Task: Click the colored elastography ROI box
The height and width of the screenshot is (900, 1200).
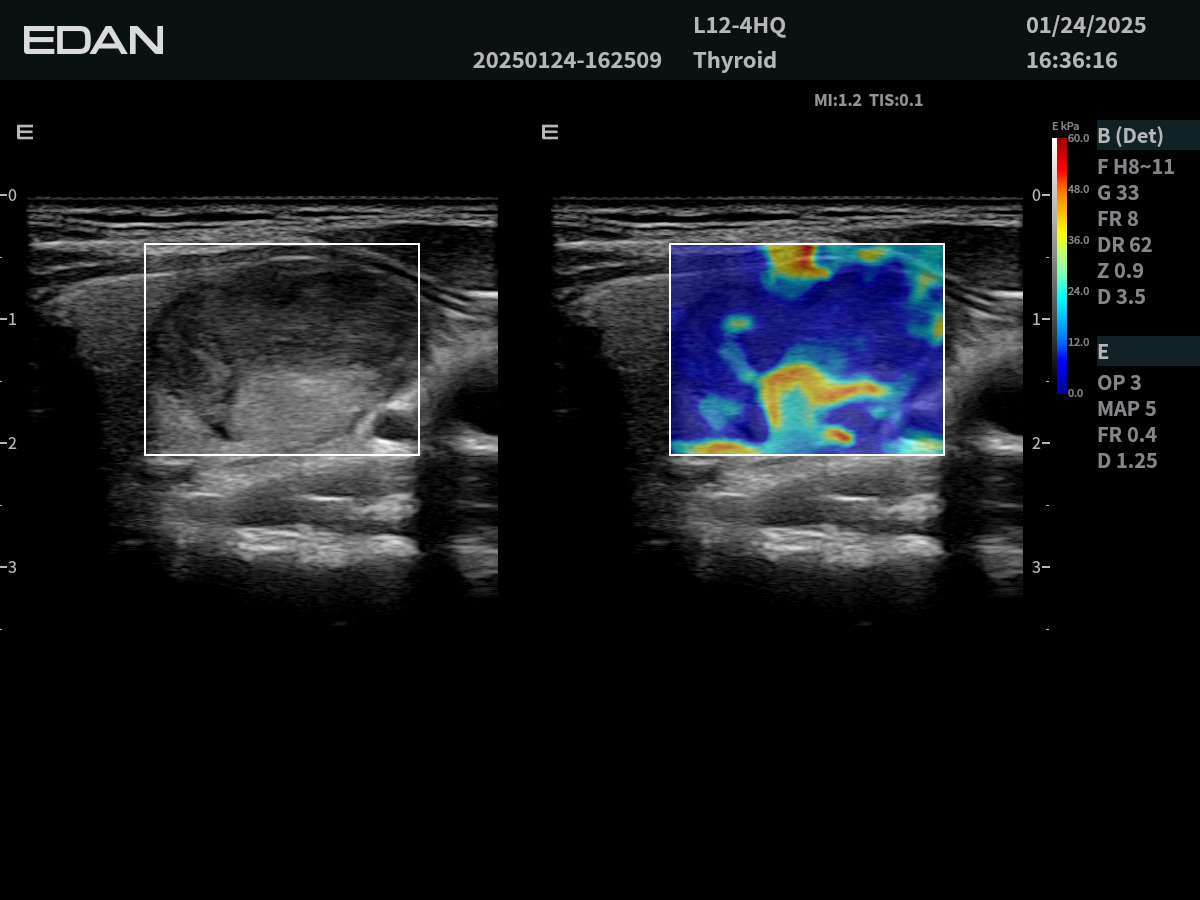Action: [x=806, y=349]
